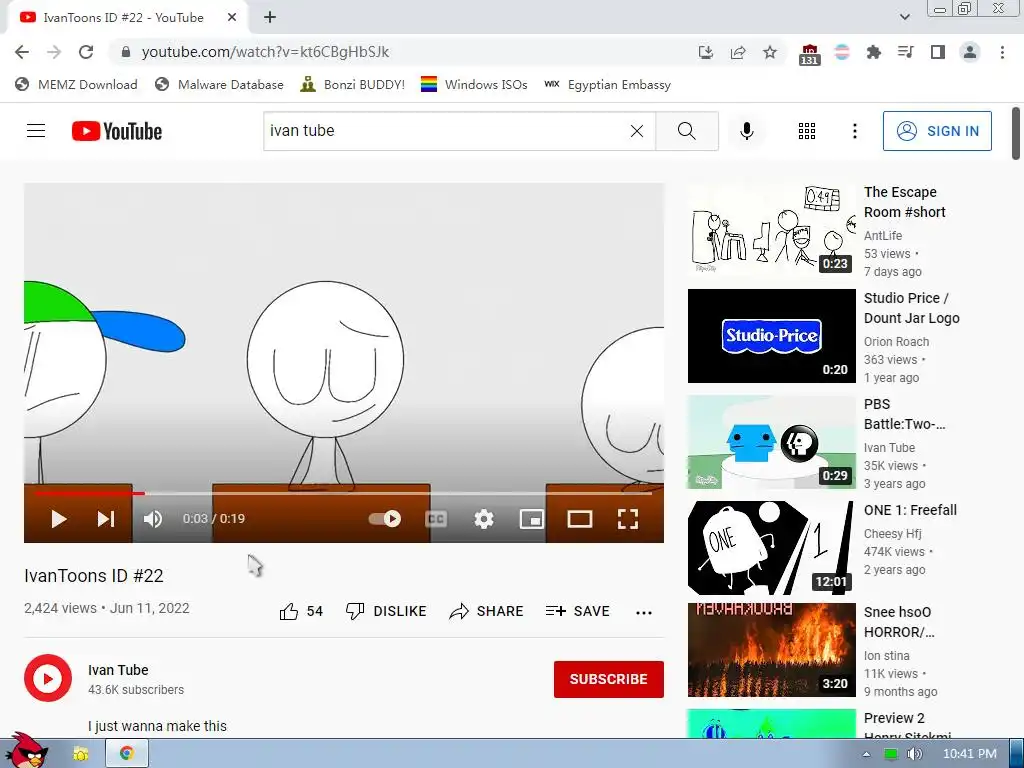Bookmark this page with star icon
The image size is (1024, 768).
coord(770,52)
